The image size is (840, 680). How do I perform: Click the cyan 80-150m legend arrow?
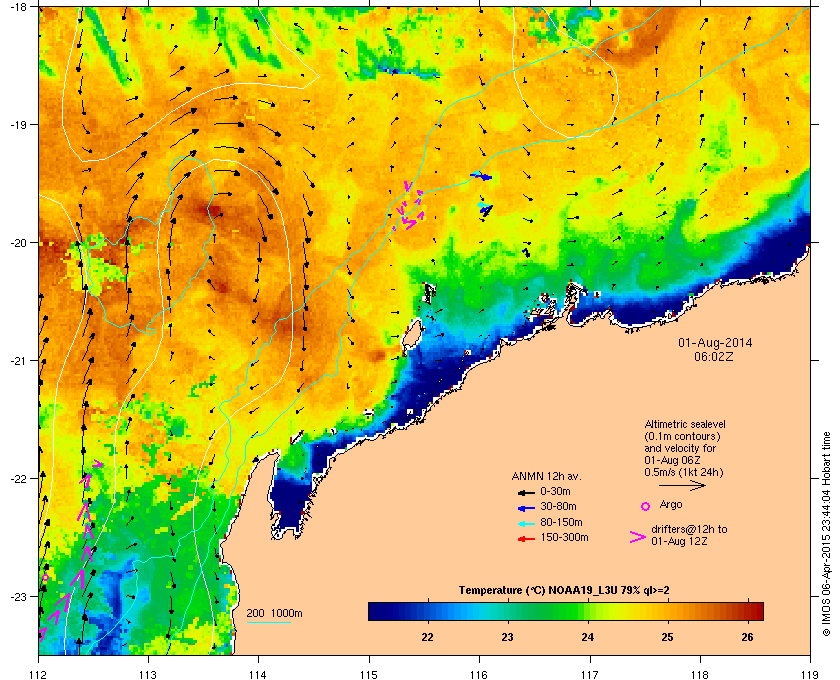tap(526, 524)
